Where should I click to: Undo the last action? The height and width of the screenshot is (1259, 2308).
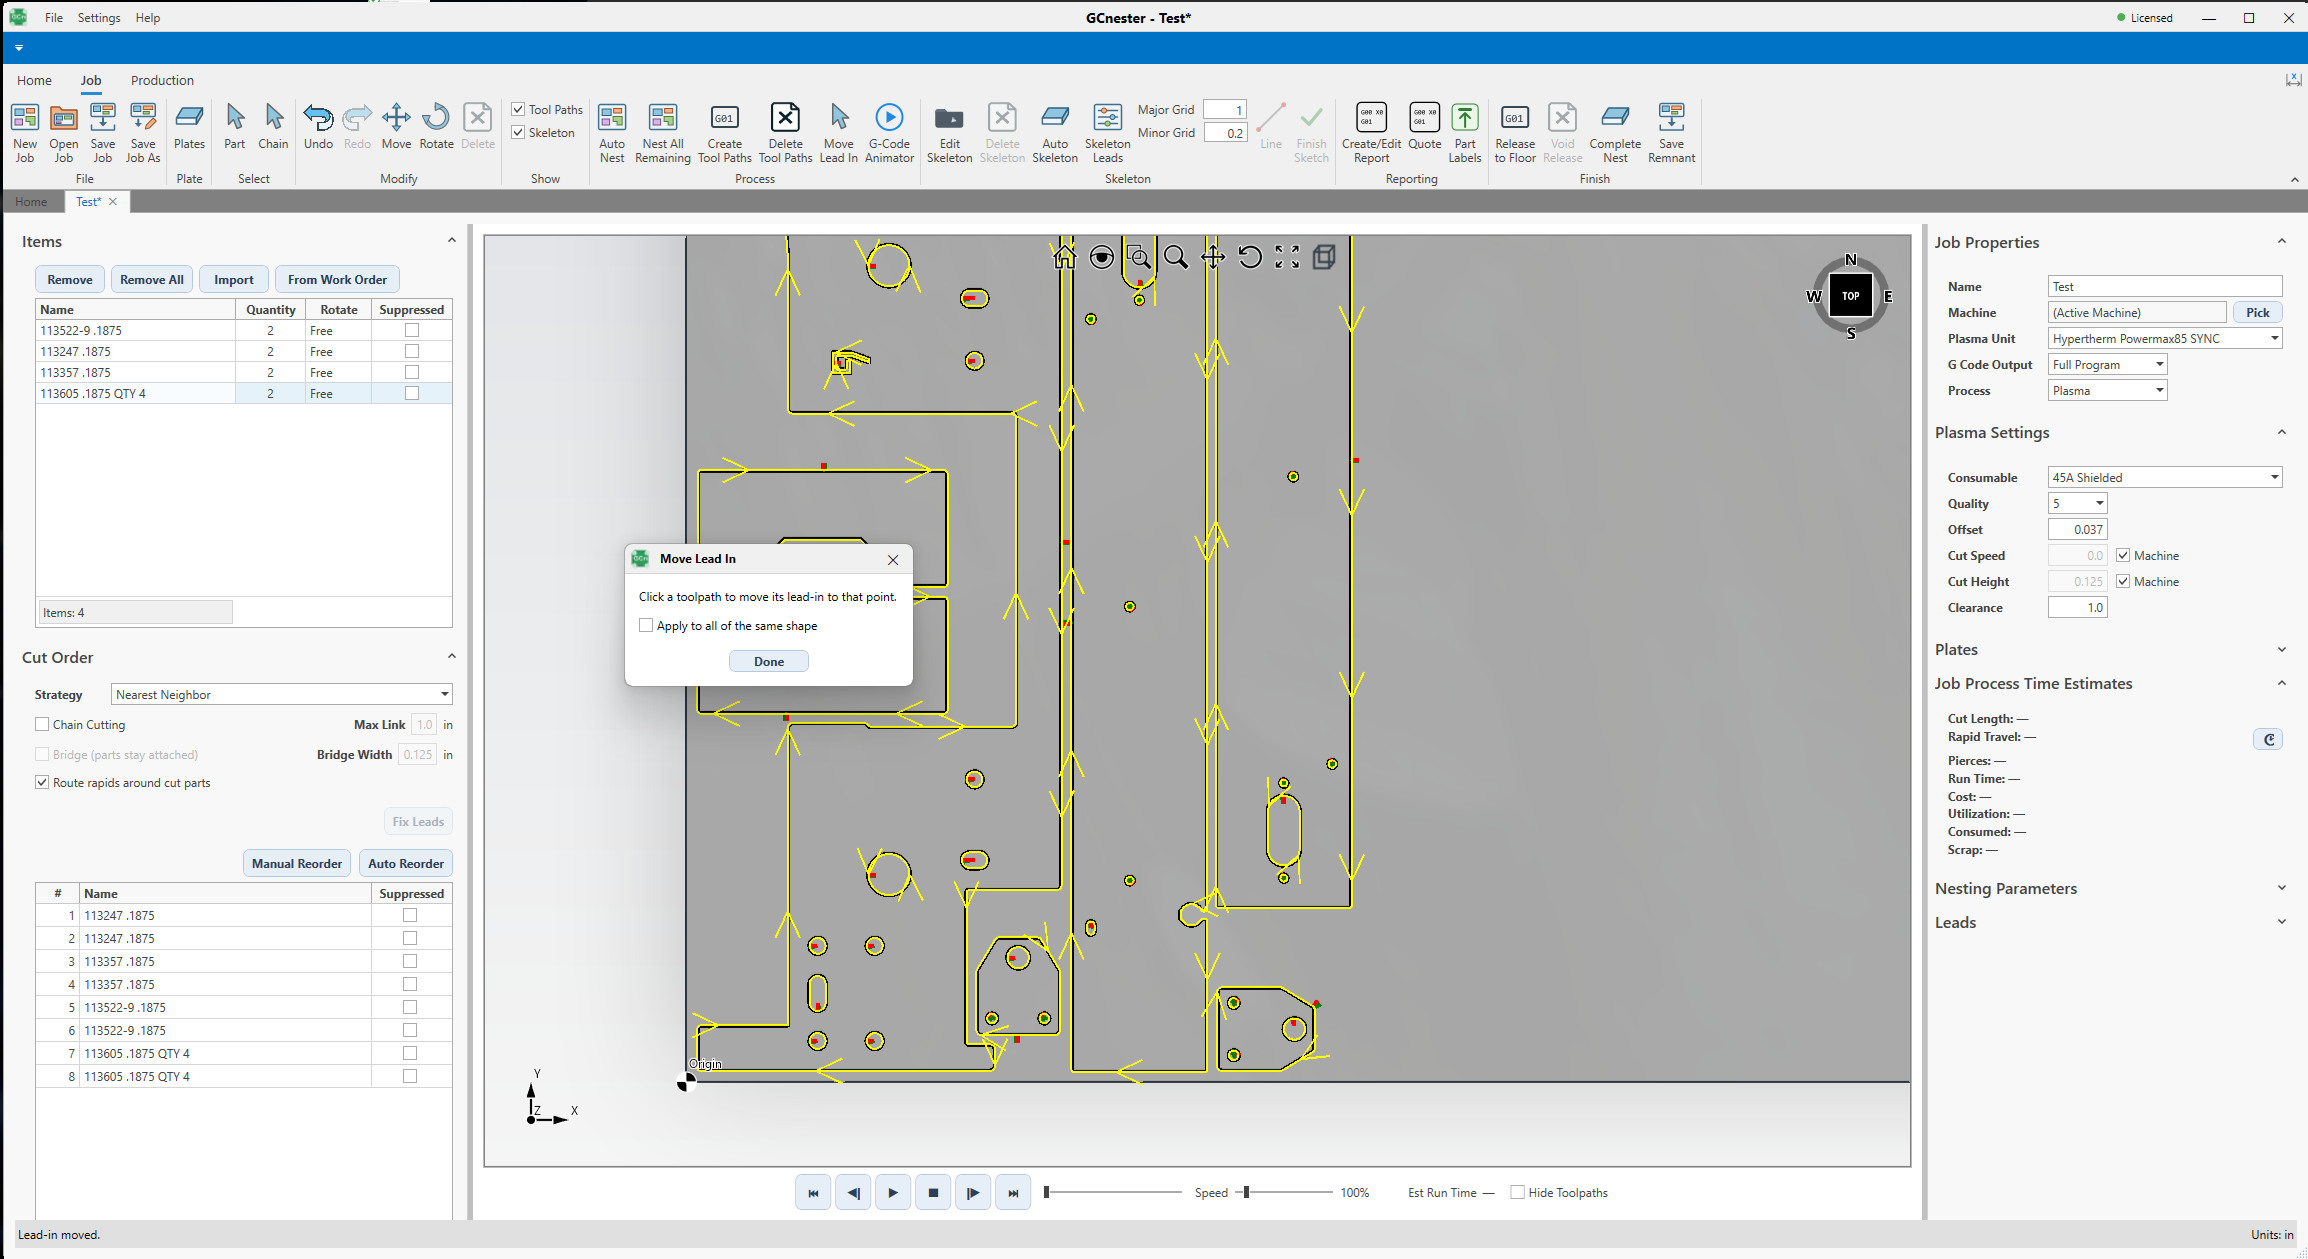[318, 127]
